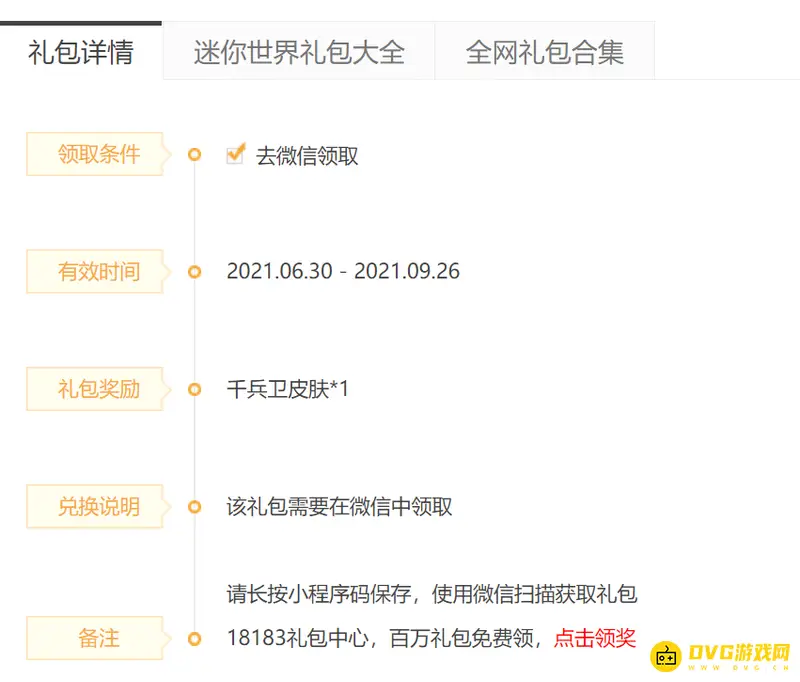Toggle the 去微信领取 checkbox

click(x=235, y=154)
